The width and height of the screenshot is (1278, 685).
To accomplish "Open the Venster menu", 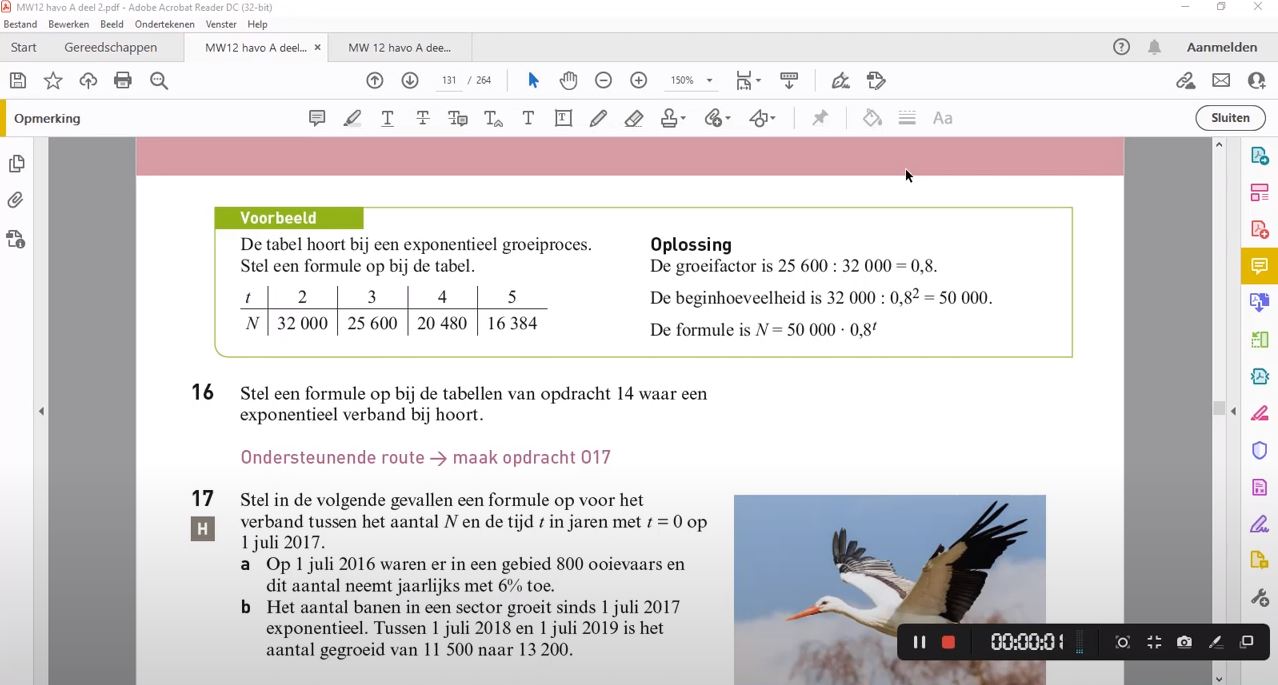I will click(x=221, y=24).
